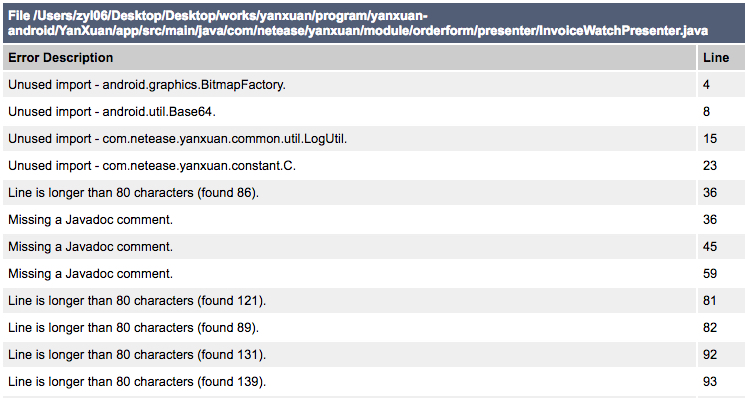Select the Missing Javadoc comment row for line 59

click(374, 274)
